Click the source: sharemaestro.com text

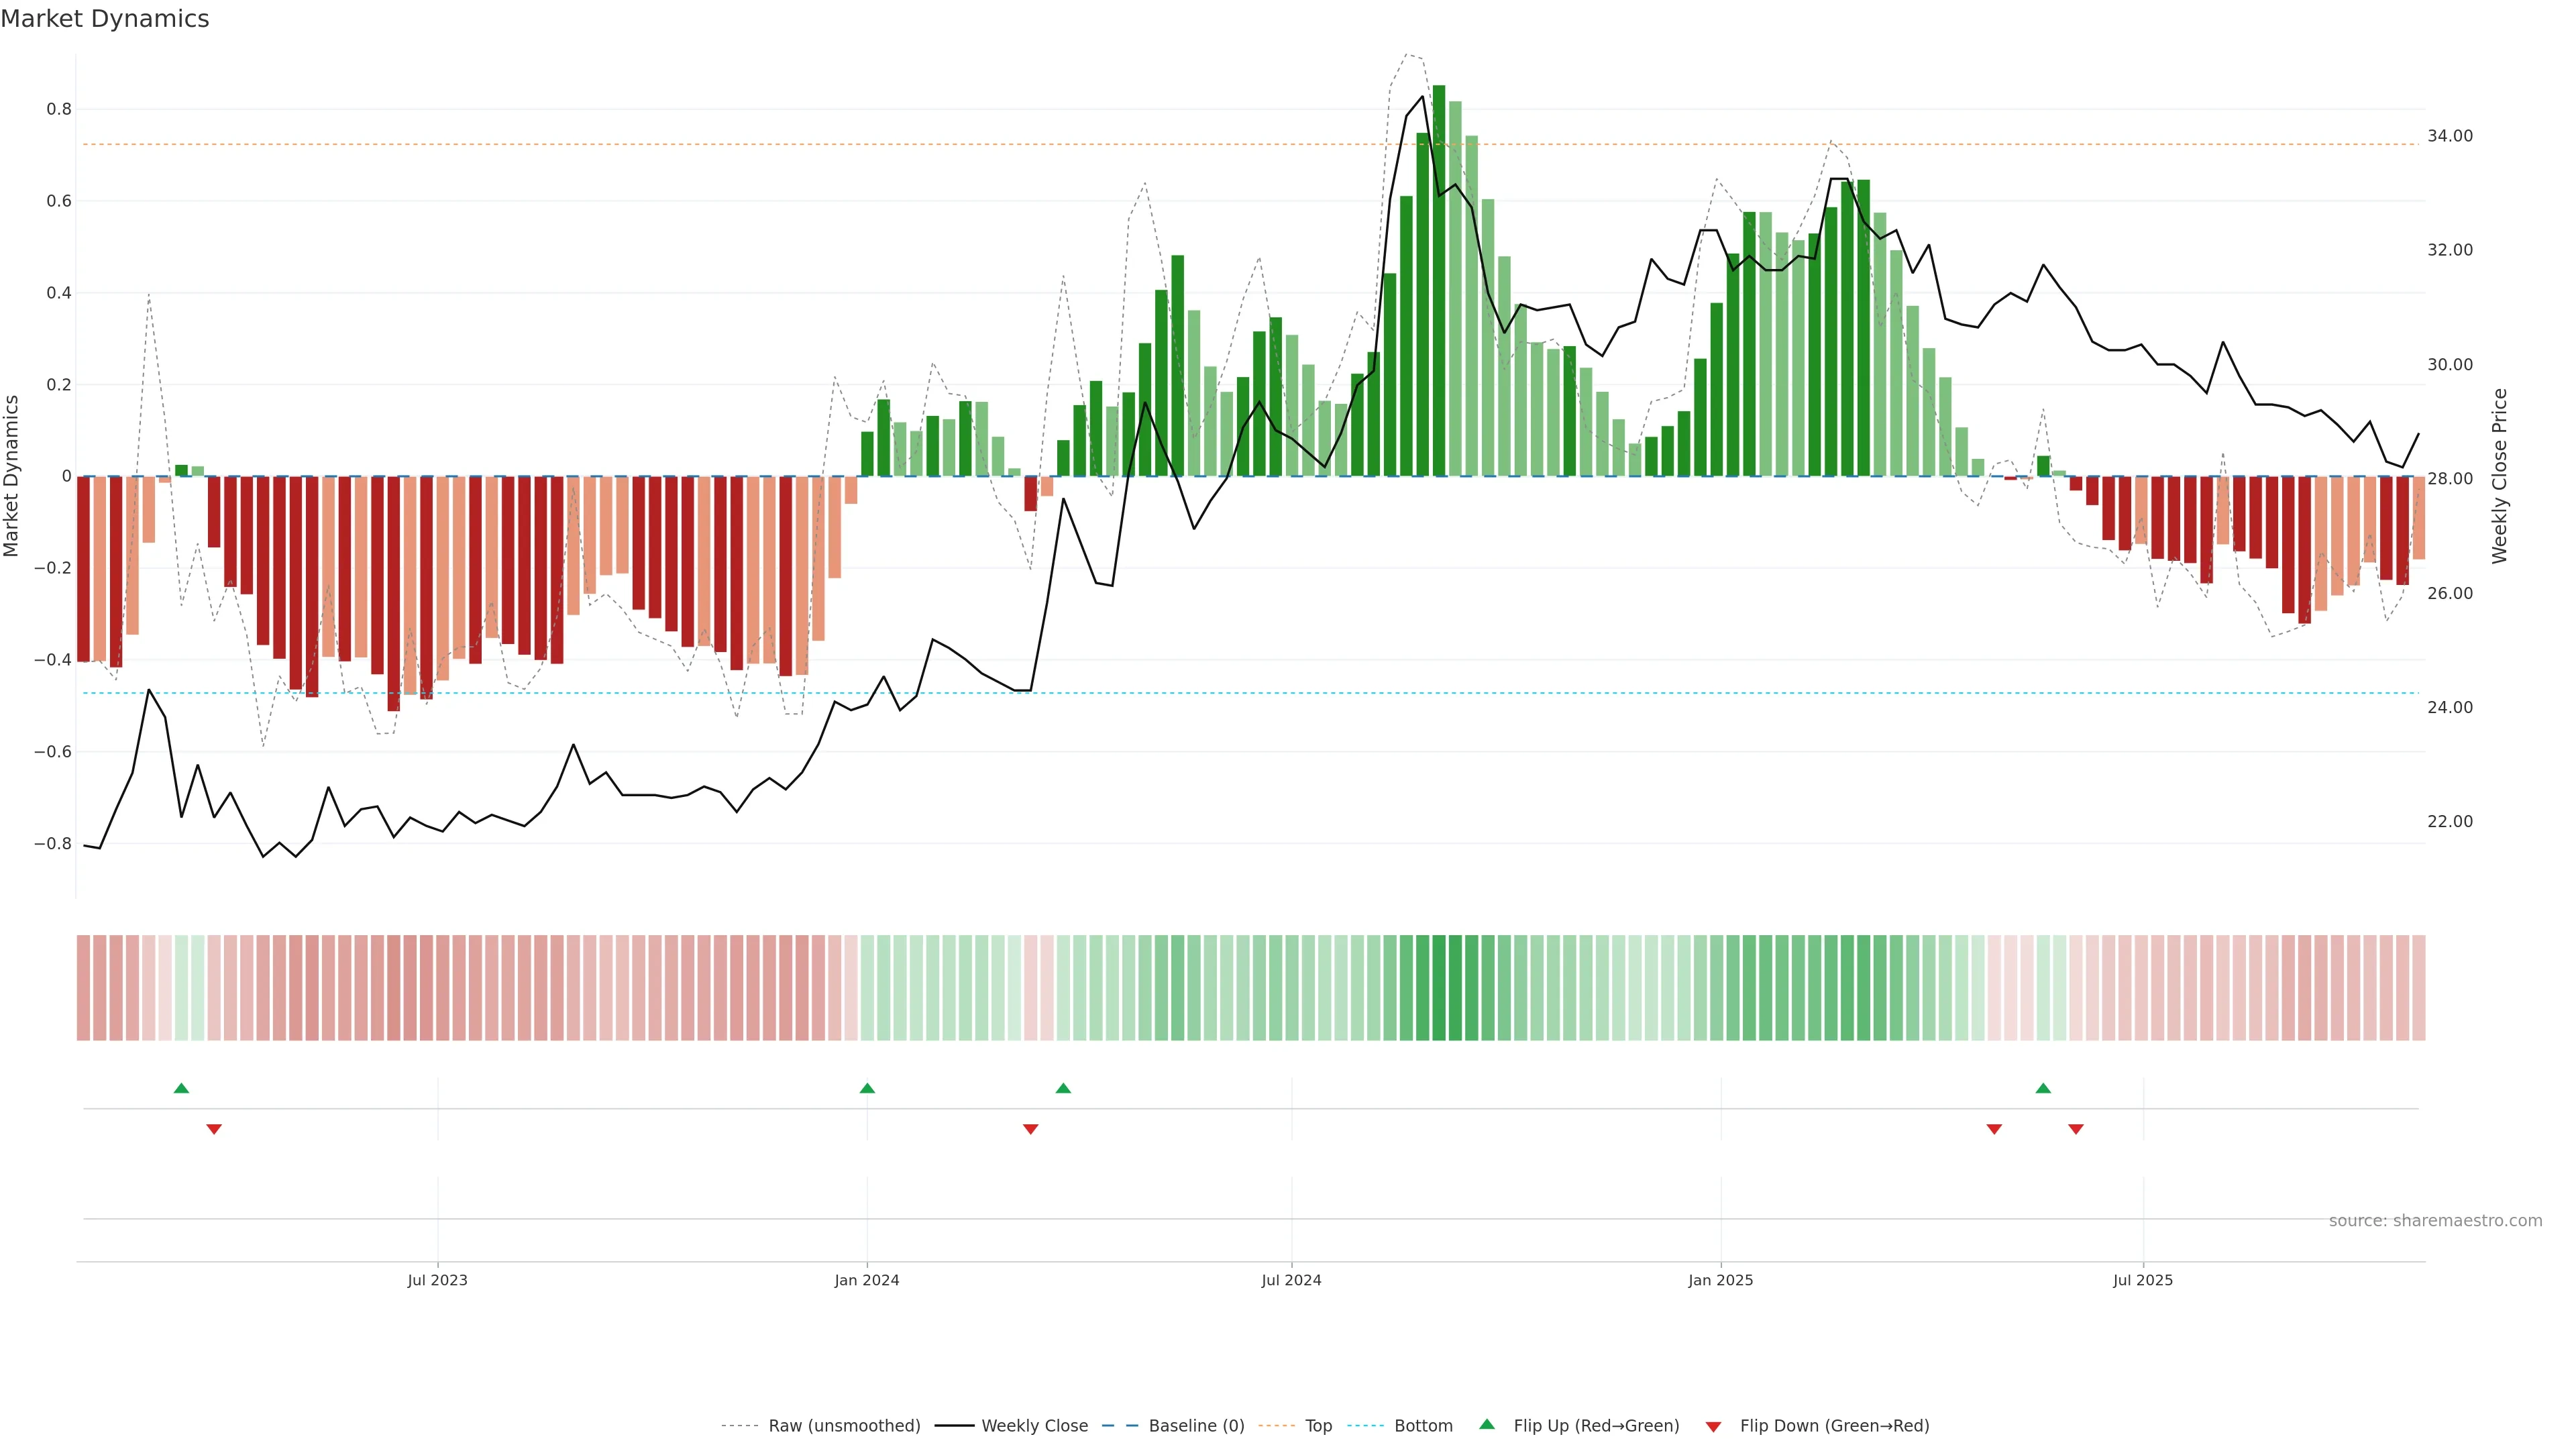point(2435,1221)
